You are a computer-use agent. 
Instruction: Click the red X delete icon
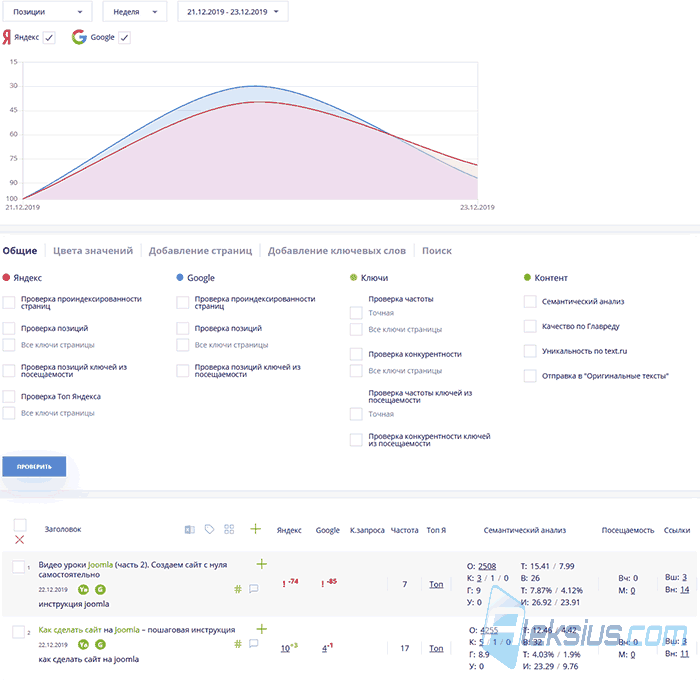click(x=20, y=539)
